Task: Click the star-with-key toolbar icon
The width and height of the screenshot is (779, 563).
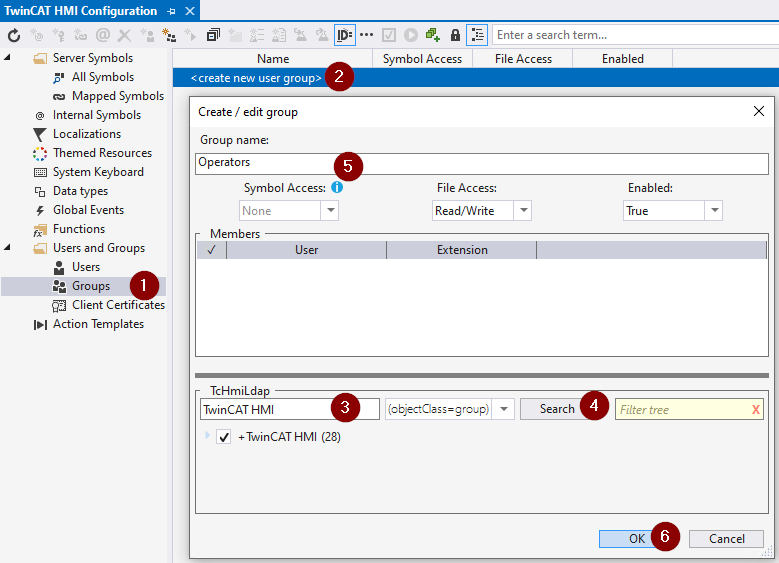Action: pyautogui.click(x=59, y=35)
